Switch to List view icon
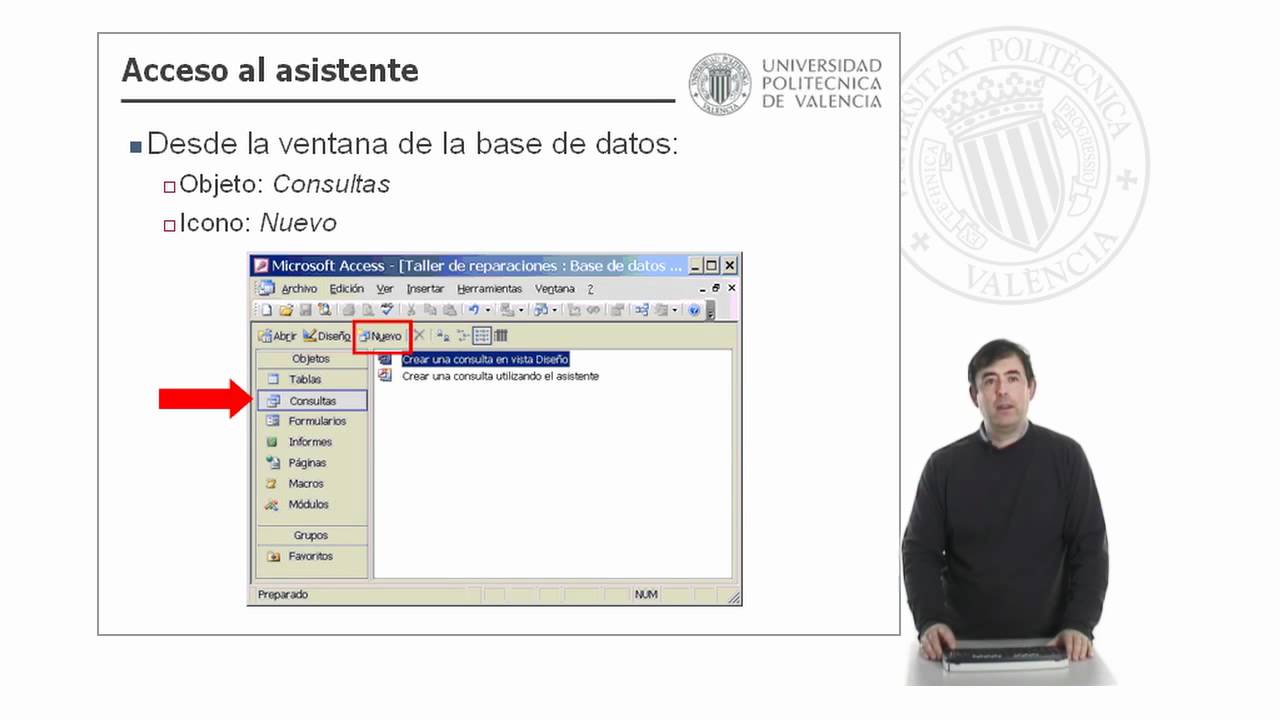The image size is (1280, 720). pos(482,336)
